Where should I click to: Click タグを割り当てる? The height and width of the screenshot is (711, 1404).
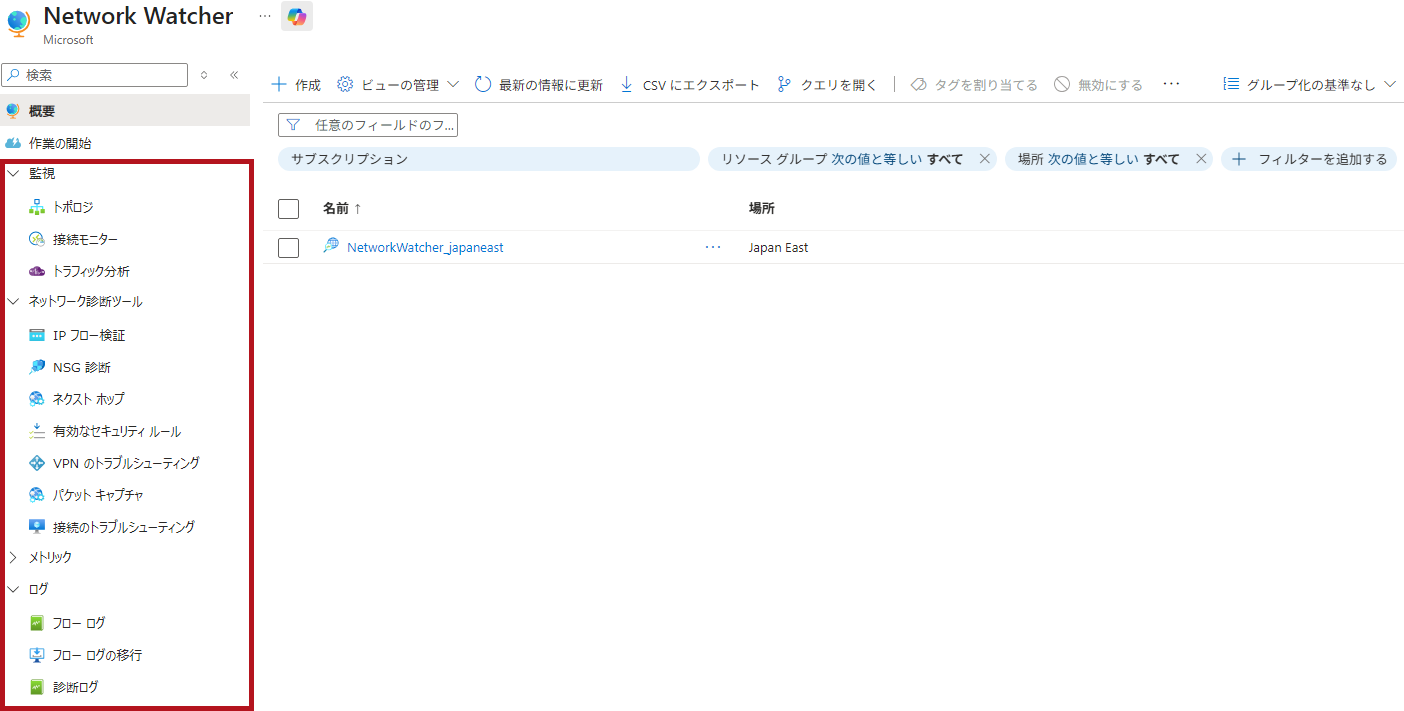tap(974, 85)
